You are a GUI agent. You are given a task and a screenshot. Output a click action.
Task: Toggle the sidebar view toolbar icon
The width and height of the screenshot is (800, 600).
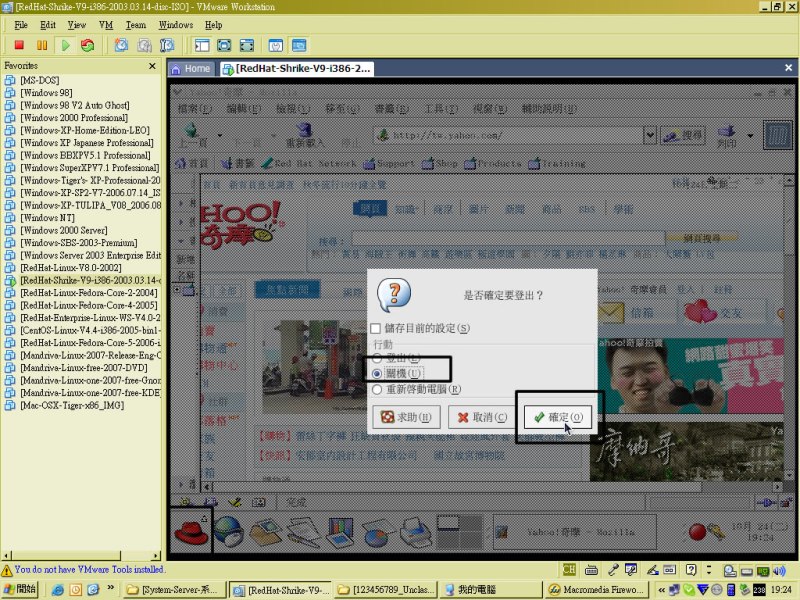point(202,45)
